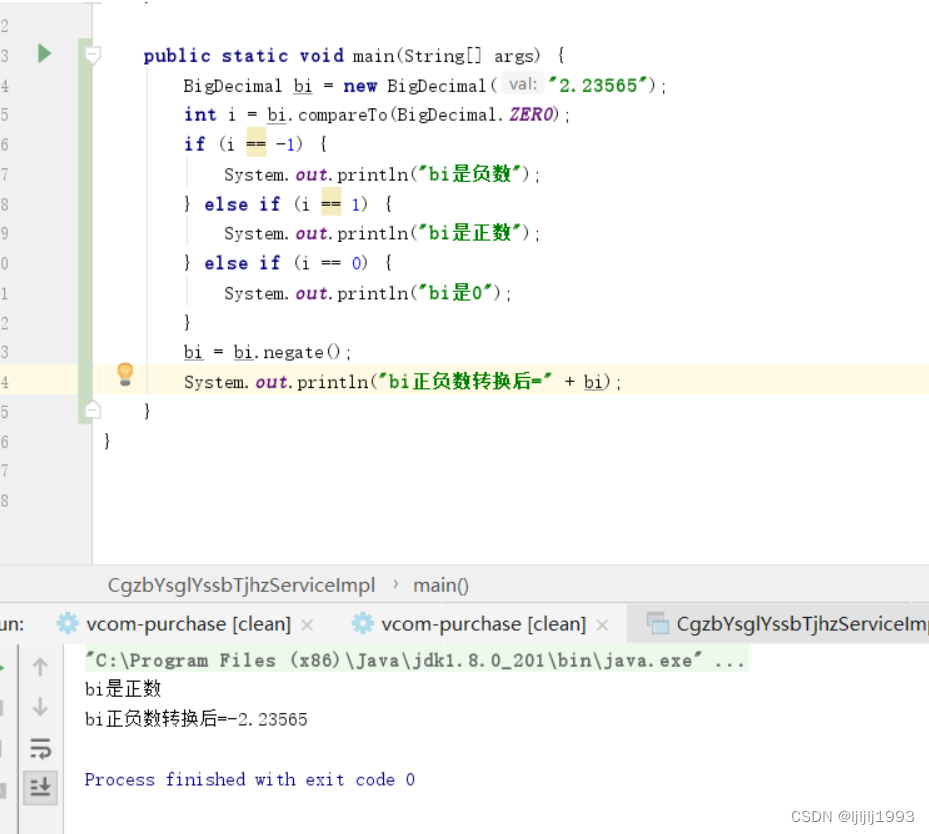Screen dimensions: 929x834
Task: Click console output 'bi是正数'
Action: (x=123, y=689)
